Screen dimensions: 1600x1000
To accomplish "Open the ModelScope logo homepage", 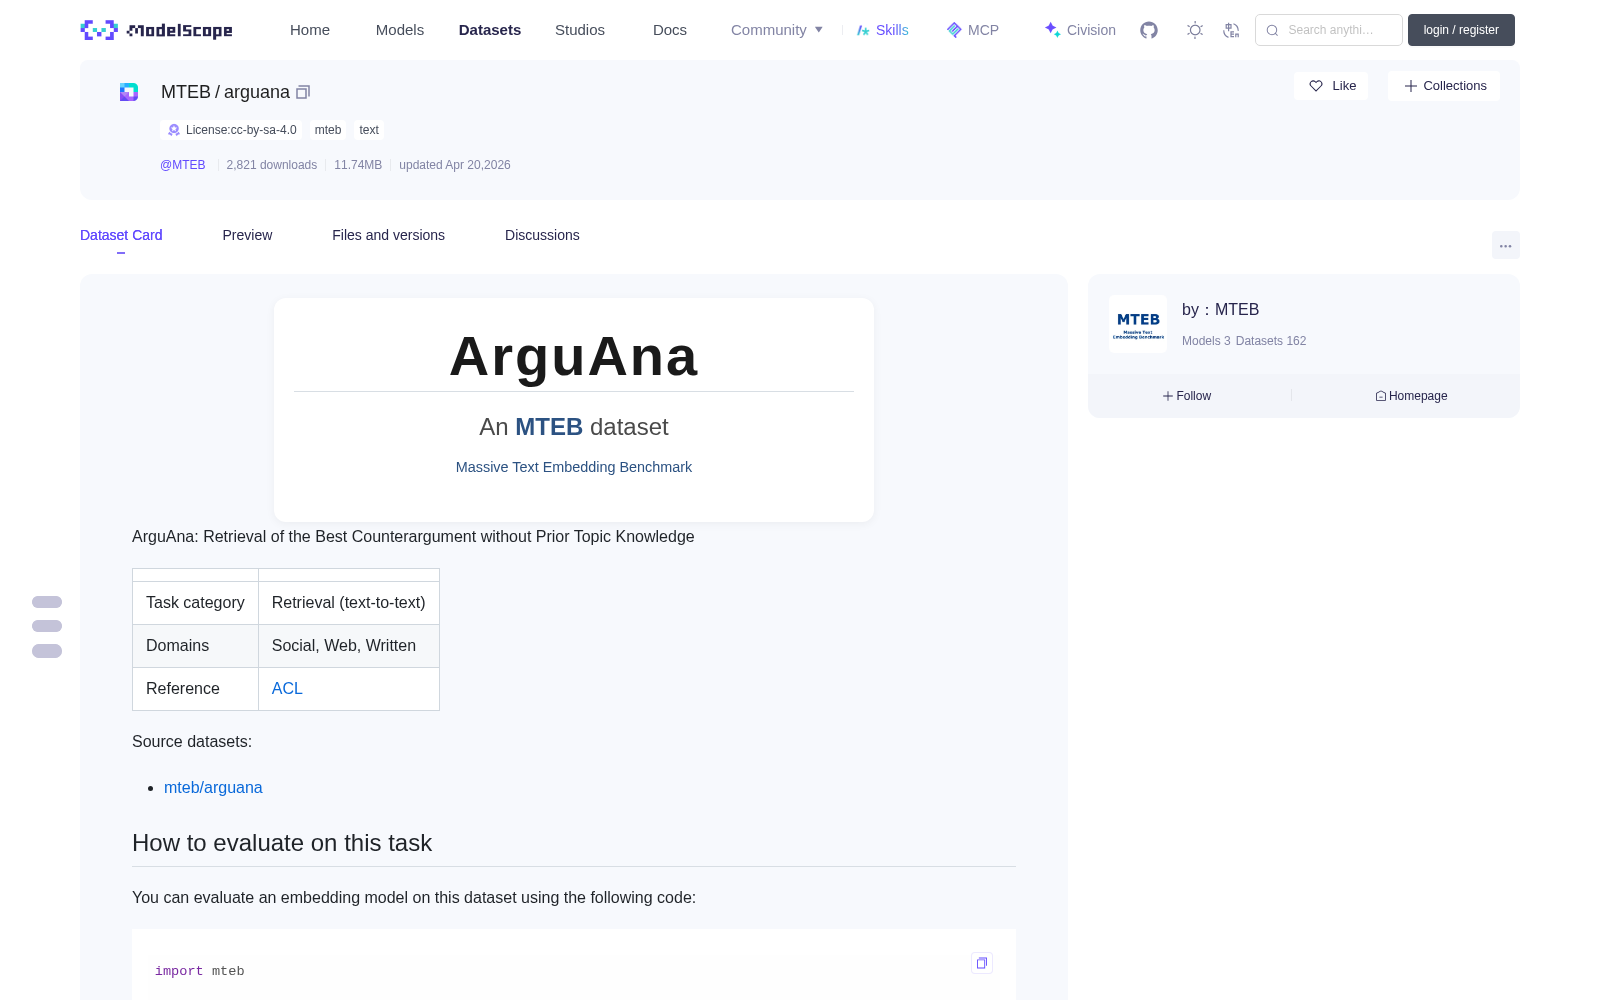I will [x=156, y=30].
